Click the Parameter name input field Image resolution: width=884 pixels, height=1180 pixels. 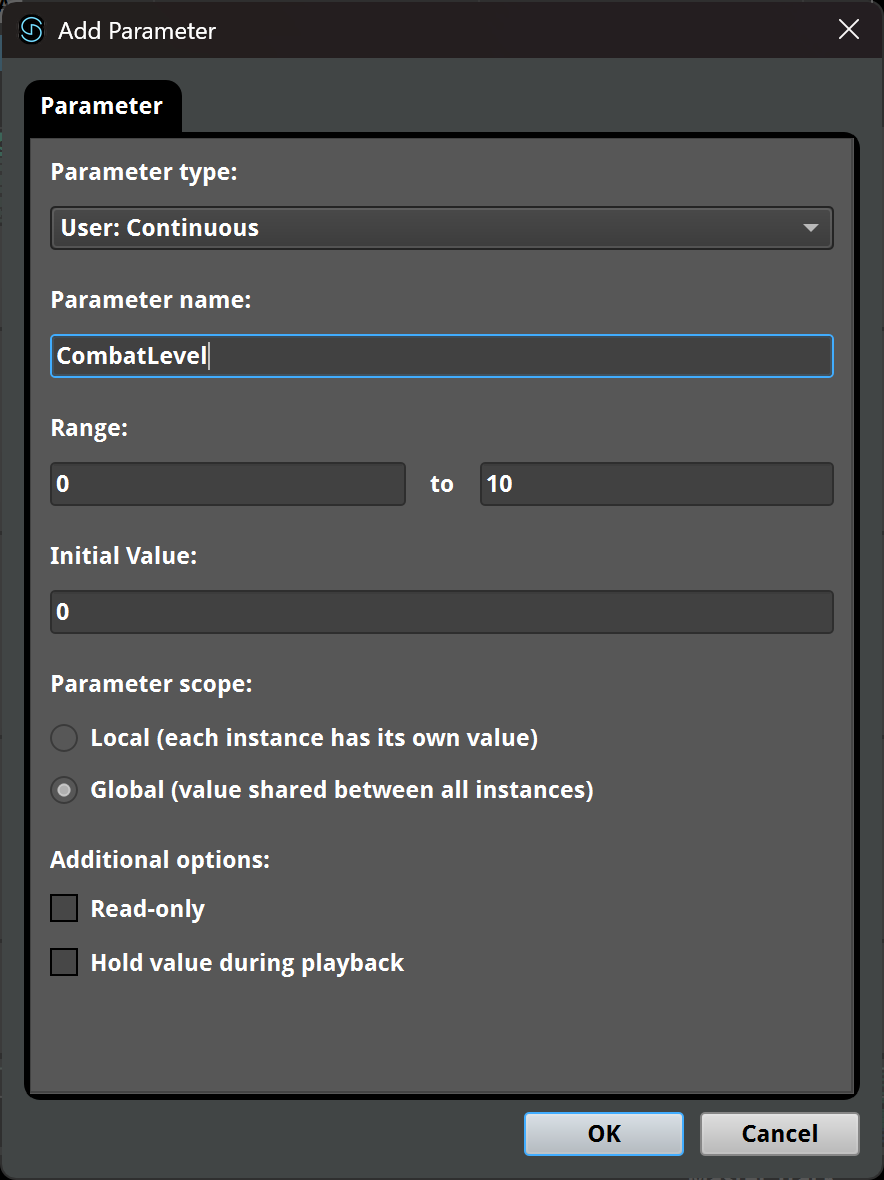(442, 356)
